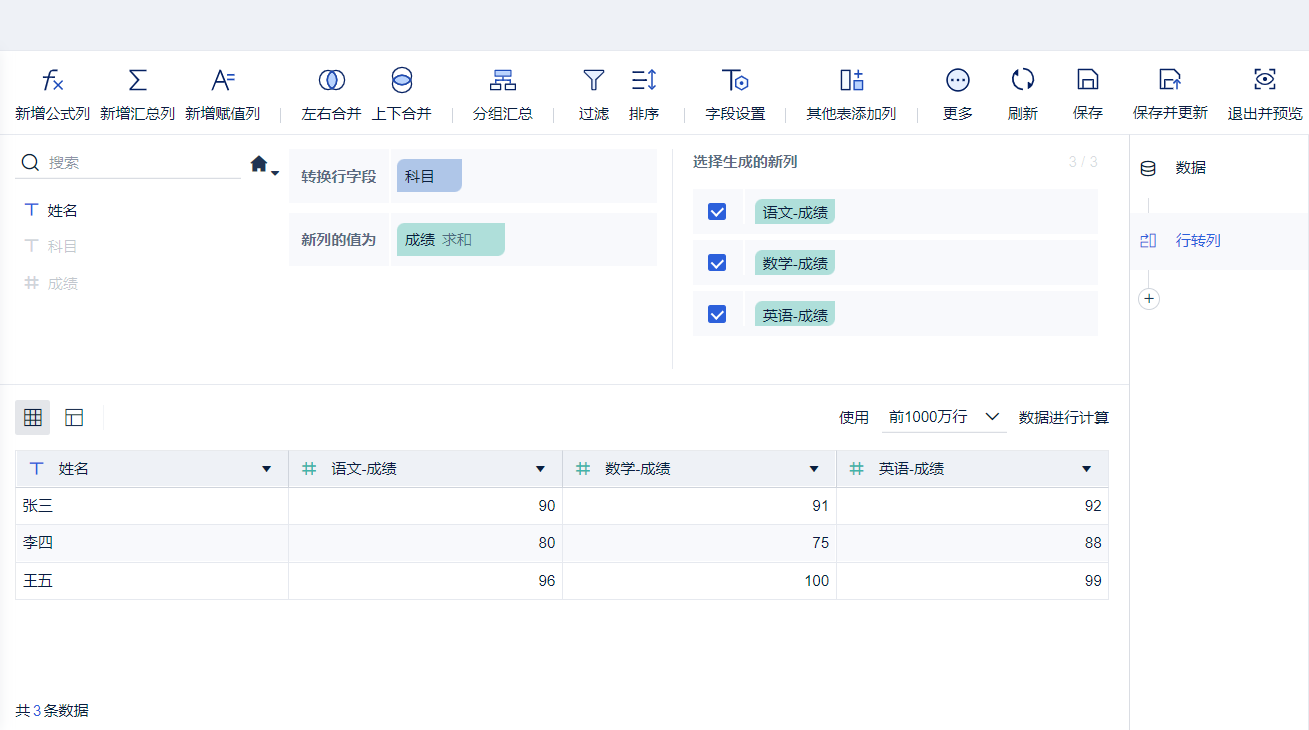Viewport: 1309px width, 730px height.
Task: Uncheck the 英语-成绩 new column
Action: pos(717,314)
